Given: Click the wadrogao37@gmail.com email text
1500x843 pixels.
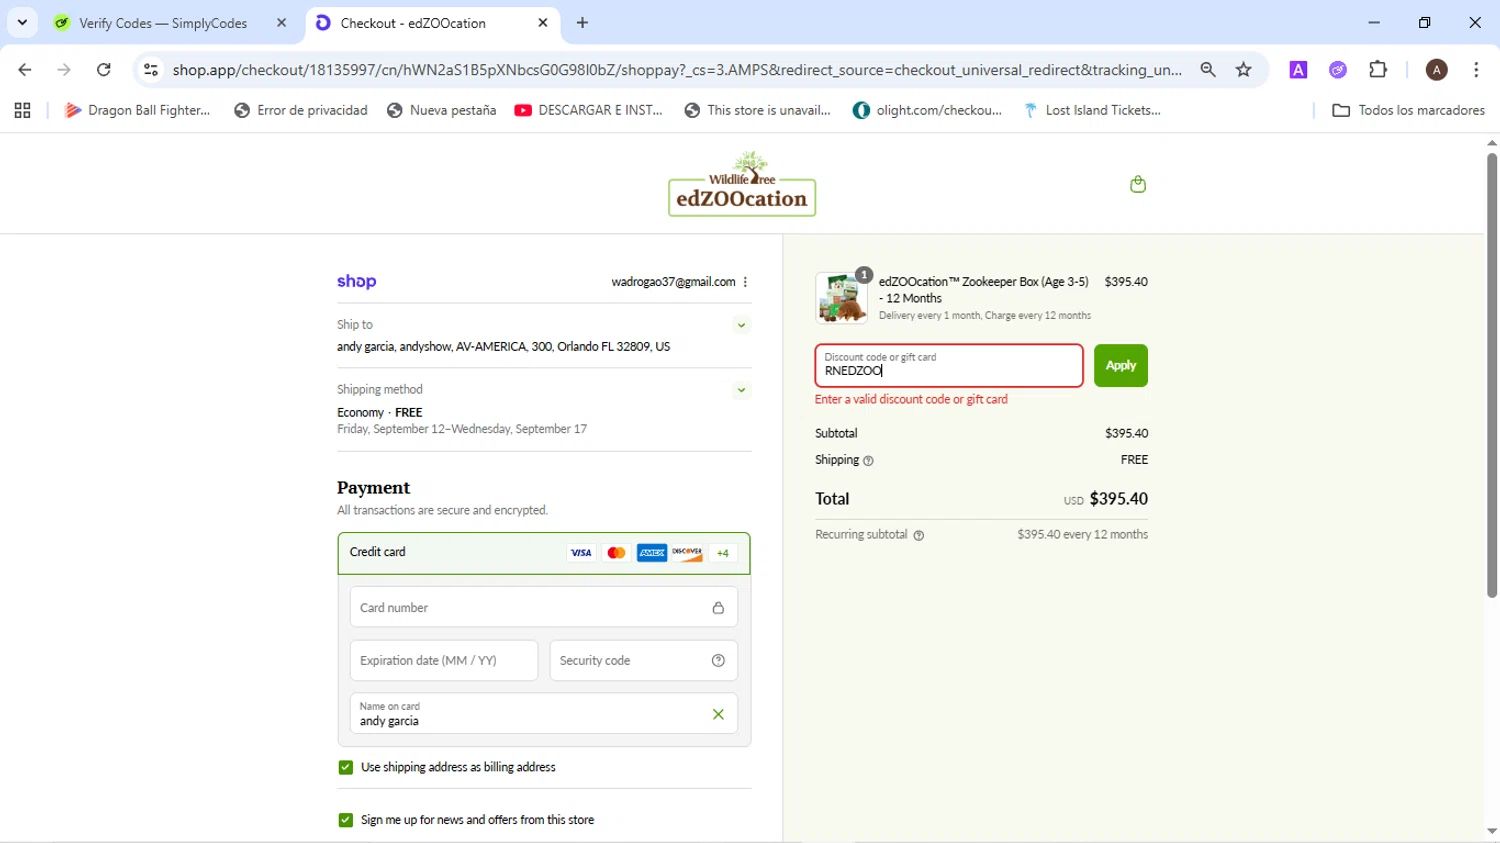Looking at the screenshot, I should tap(673, 282).
